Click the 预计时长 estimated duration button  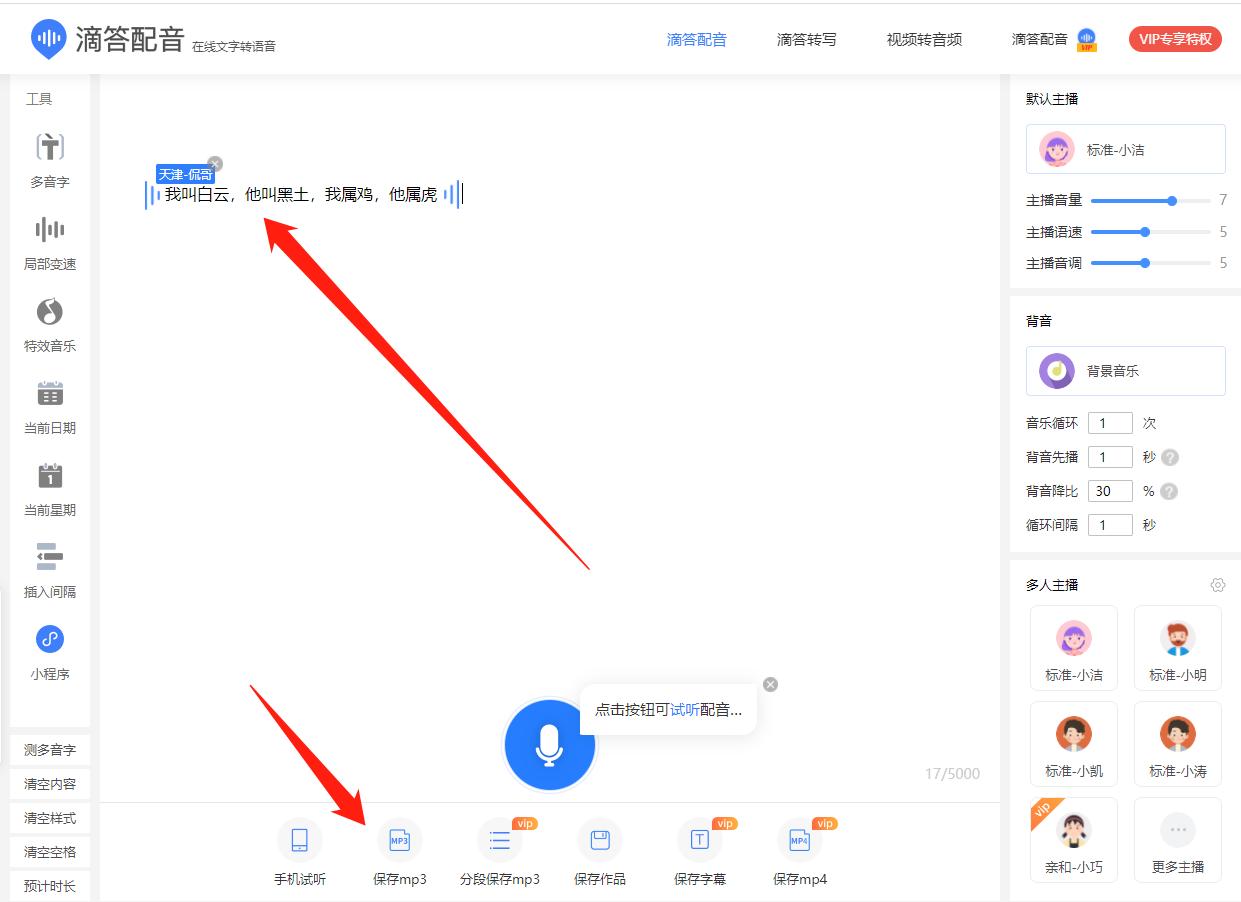click(x=50, y=886)
